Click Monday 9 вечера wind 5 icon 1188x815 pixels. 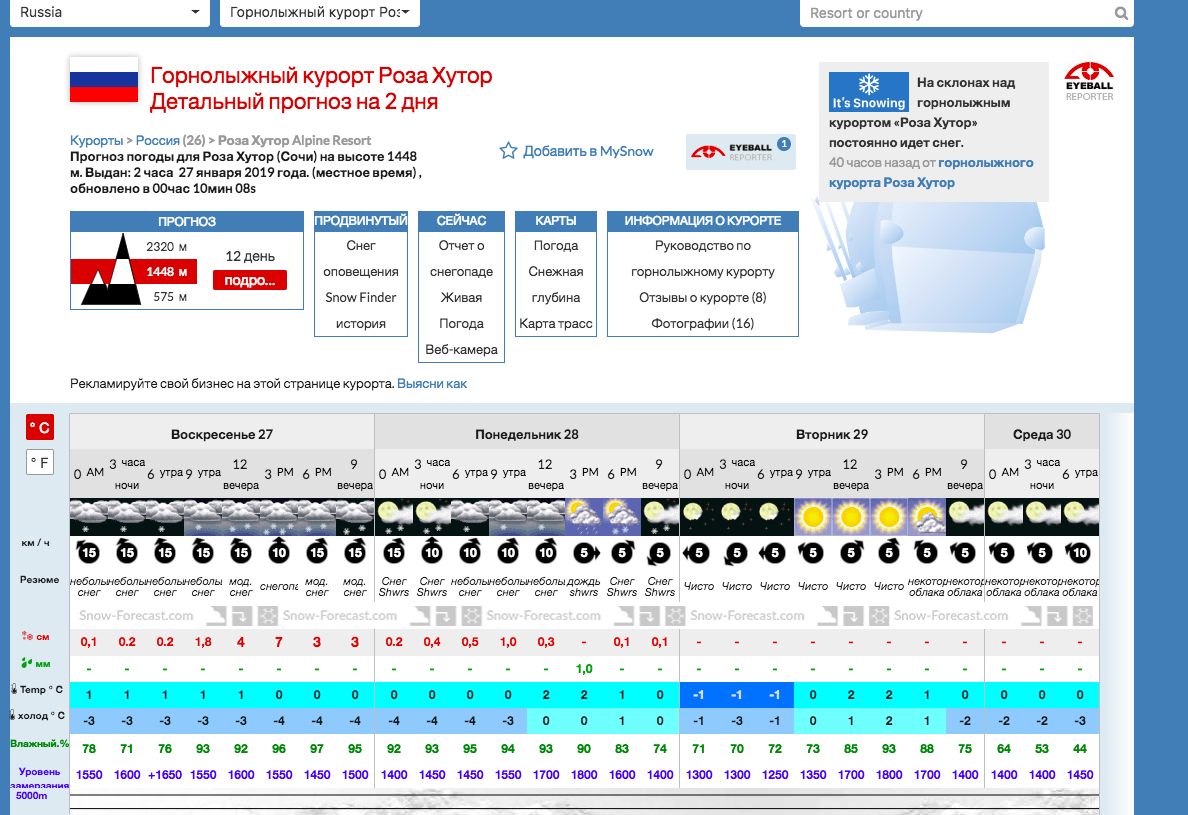[659, 553]
